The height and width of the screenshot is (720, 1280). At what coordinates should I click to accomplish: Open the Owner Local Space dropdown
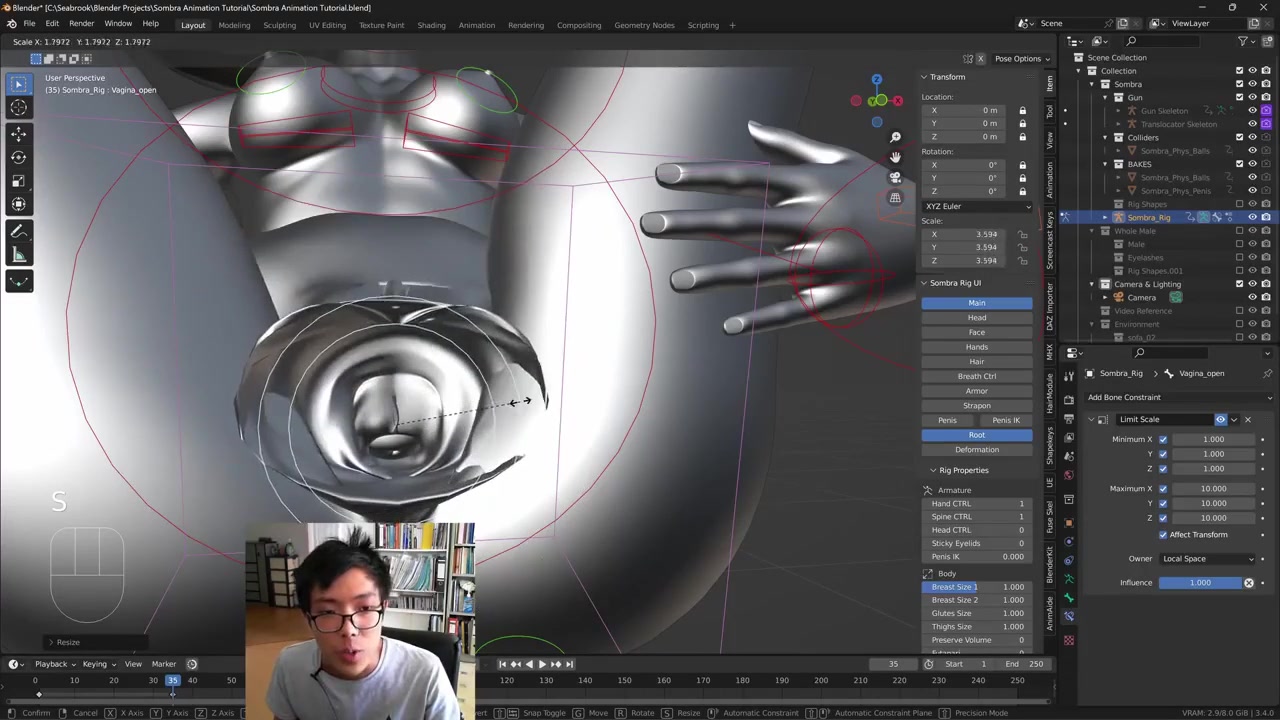[x=1206, y=559]
